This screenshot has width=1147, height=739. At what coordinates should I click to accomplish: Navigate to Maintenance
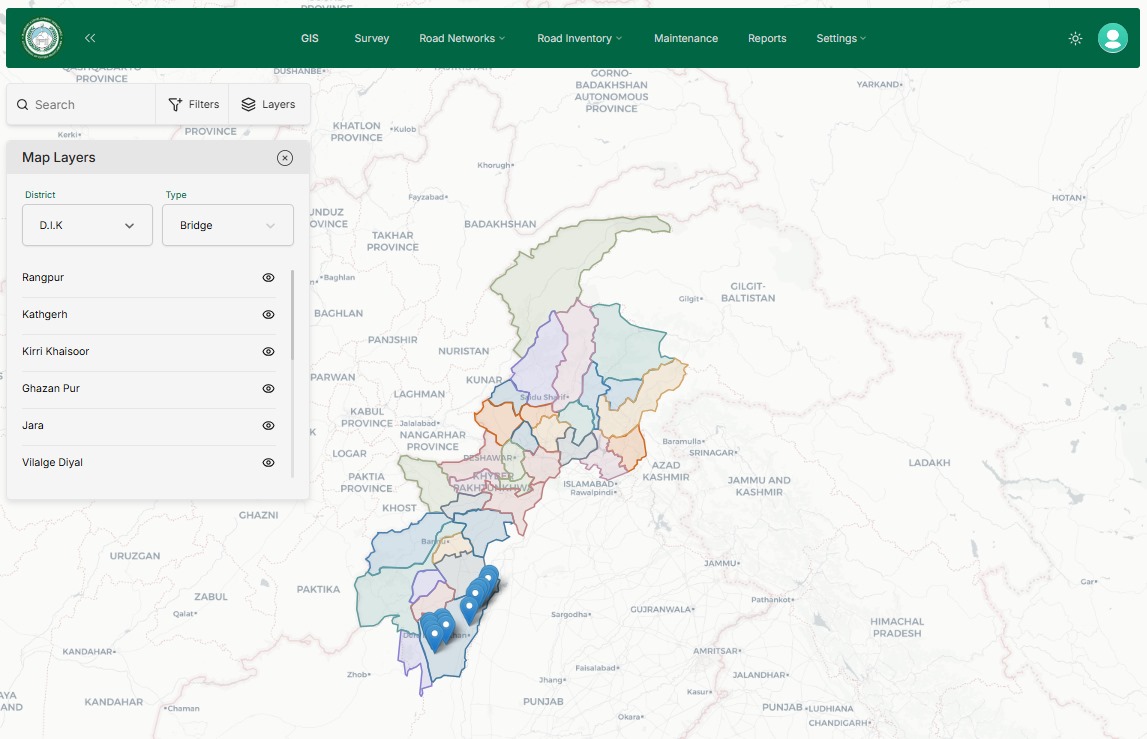(685, 38)
